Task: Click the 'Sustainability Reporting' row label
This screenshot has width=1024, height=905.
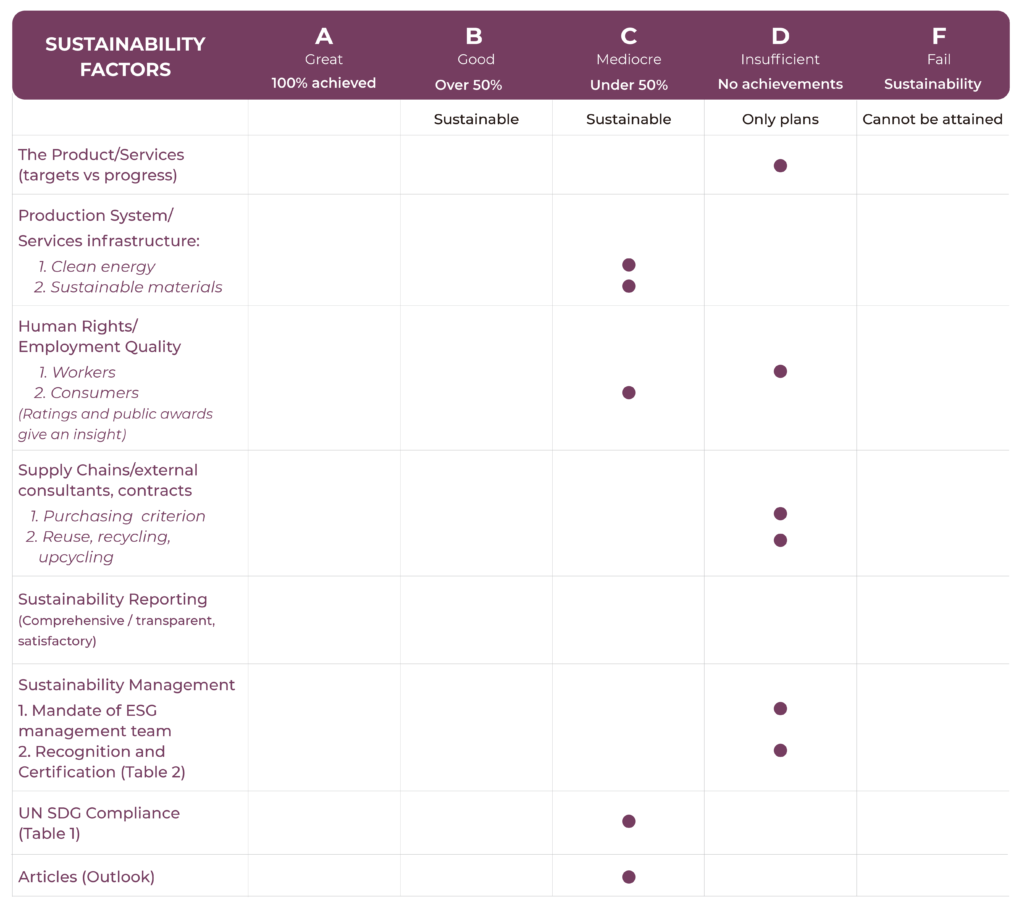Action: [113, 600]
